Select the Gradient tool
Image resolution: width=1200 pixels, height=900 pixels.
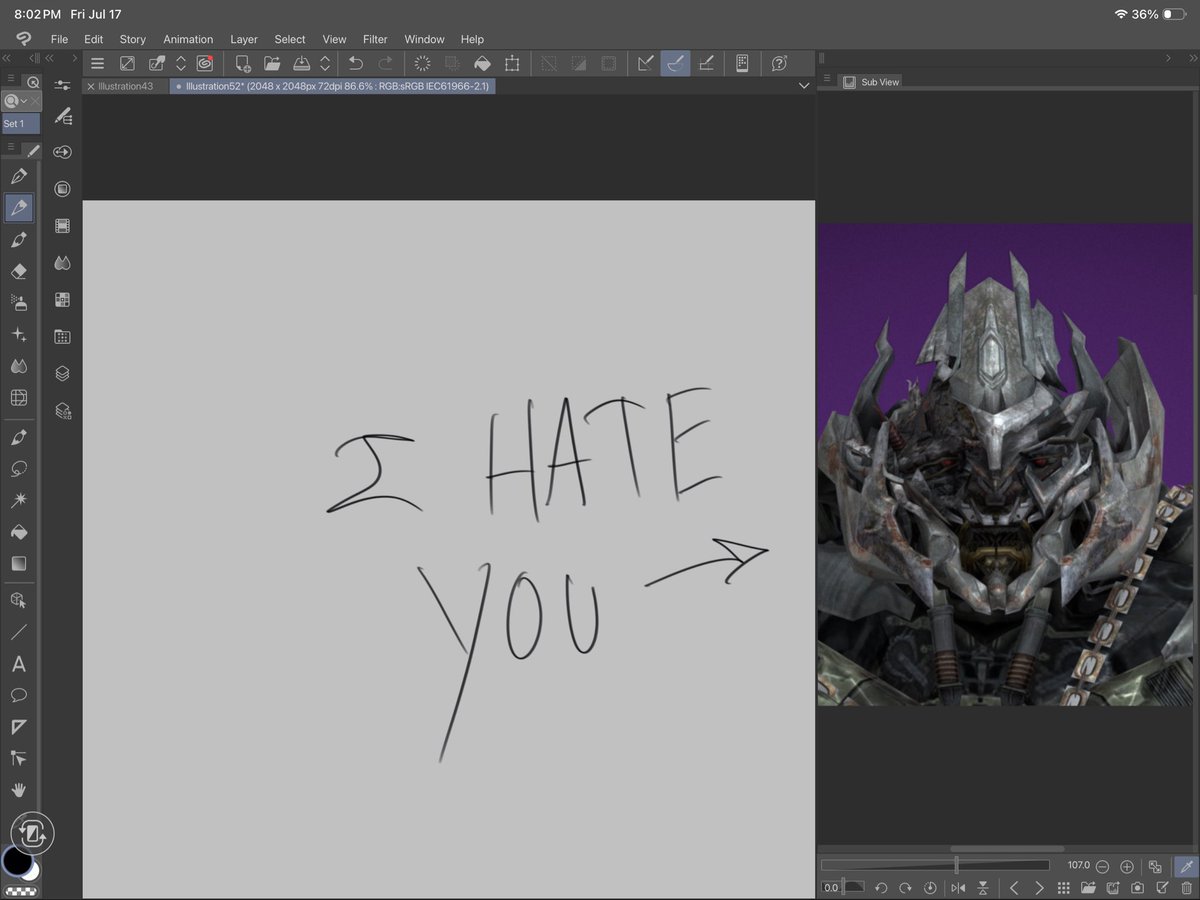pos(18,563)
